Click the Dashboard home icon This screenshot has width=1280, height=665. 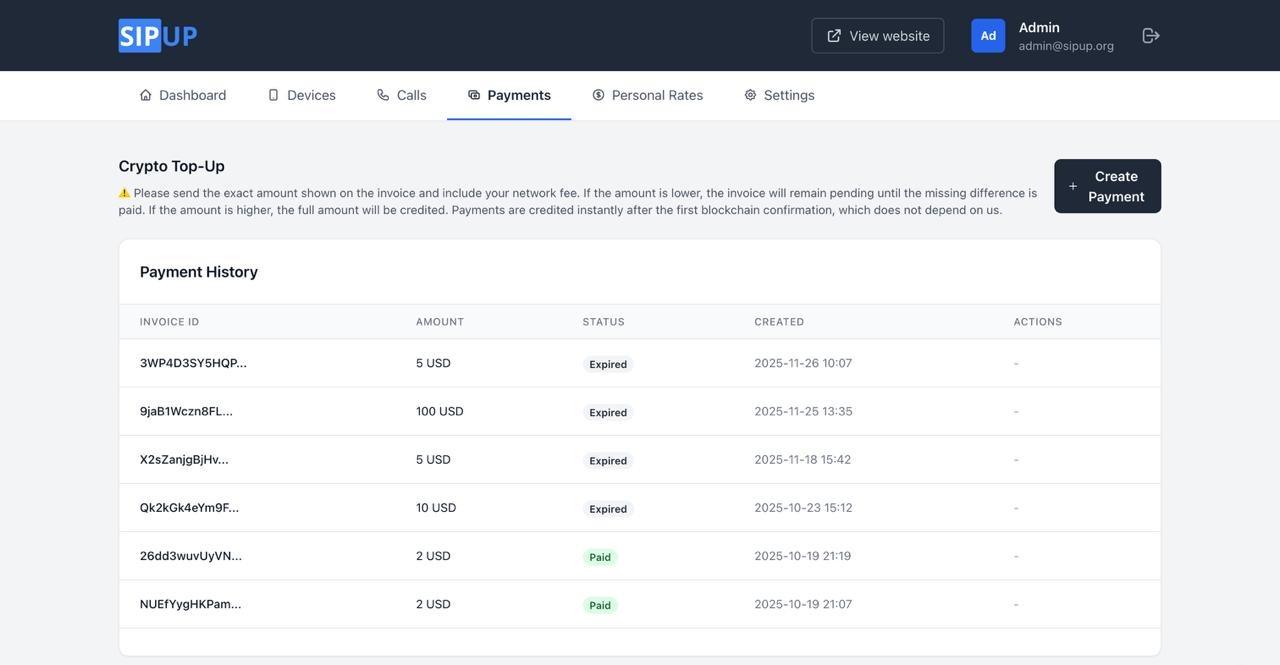pos(146,95)
